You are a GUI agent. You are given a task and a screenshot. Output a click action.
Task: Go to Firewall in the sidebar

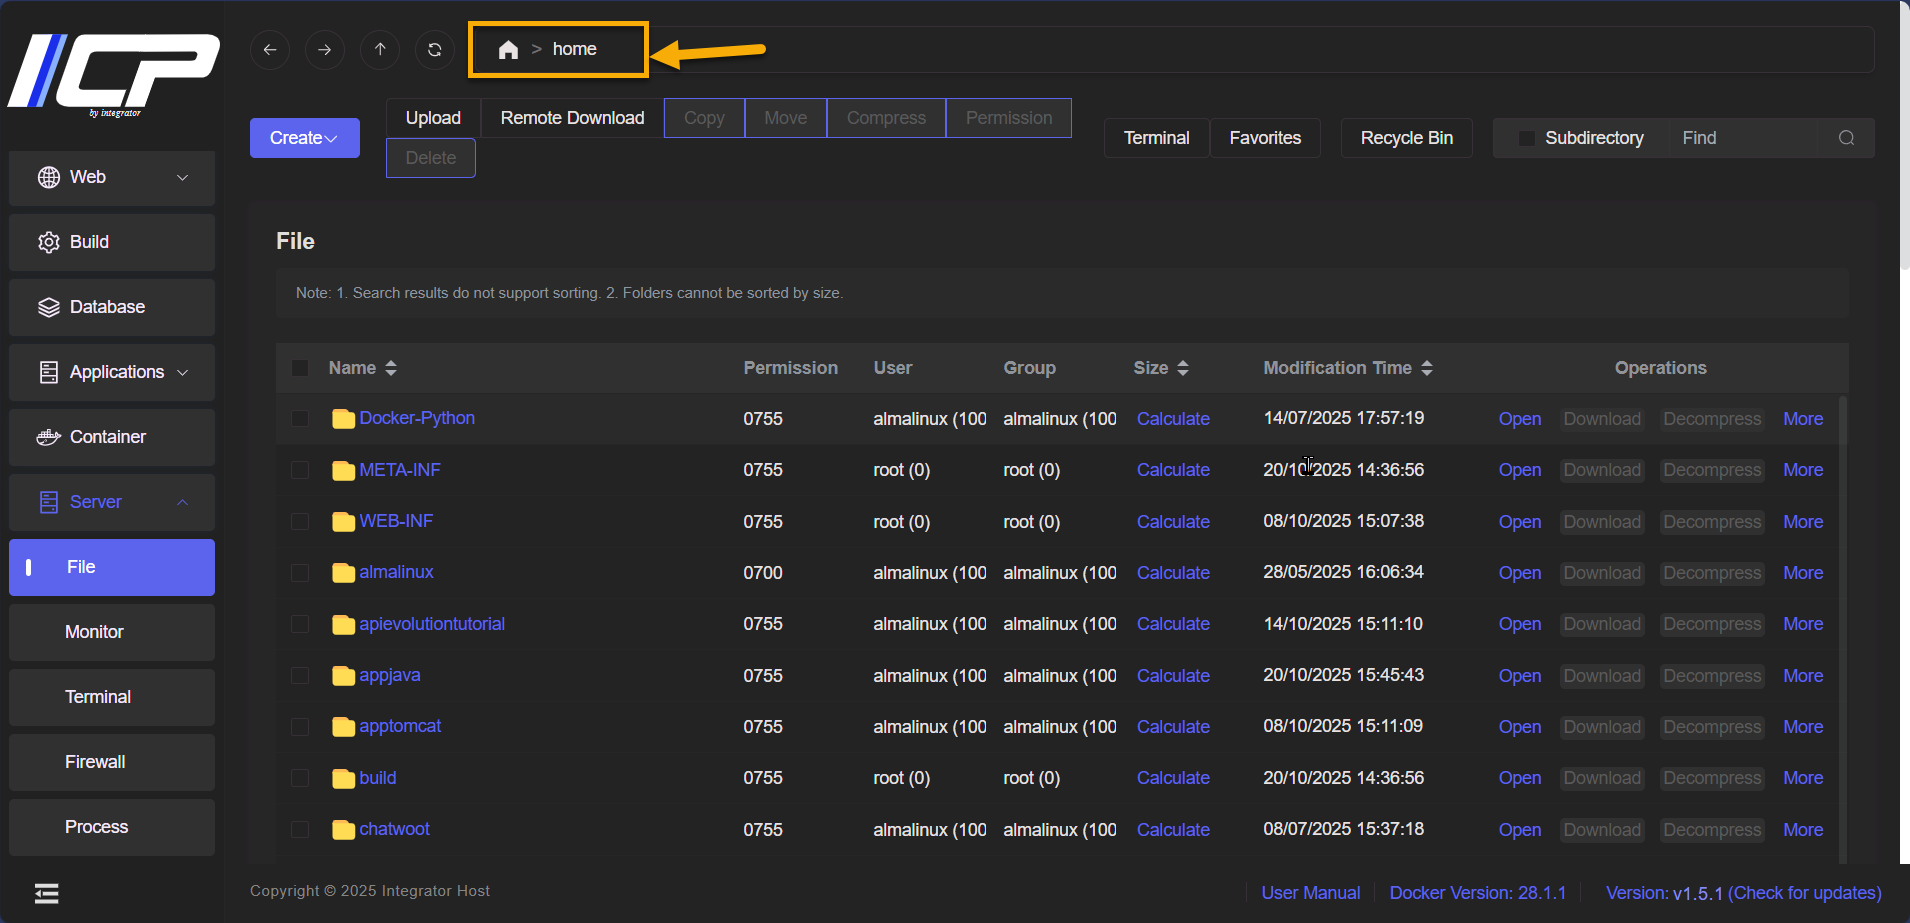point(95,762)
